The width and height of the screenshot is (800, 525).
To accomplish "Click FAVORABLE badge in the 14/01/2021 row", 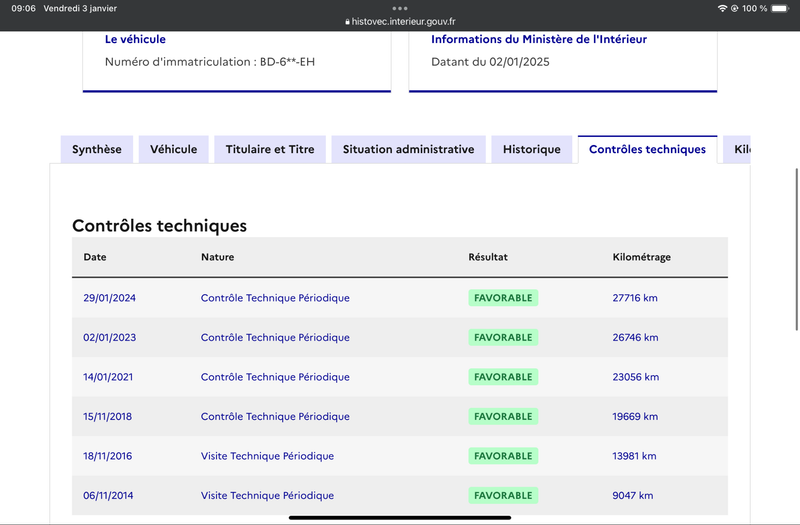I will pyautogui.click(x=503, y=377).
